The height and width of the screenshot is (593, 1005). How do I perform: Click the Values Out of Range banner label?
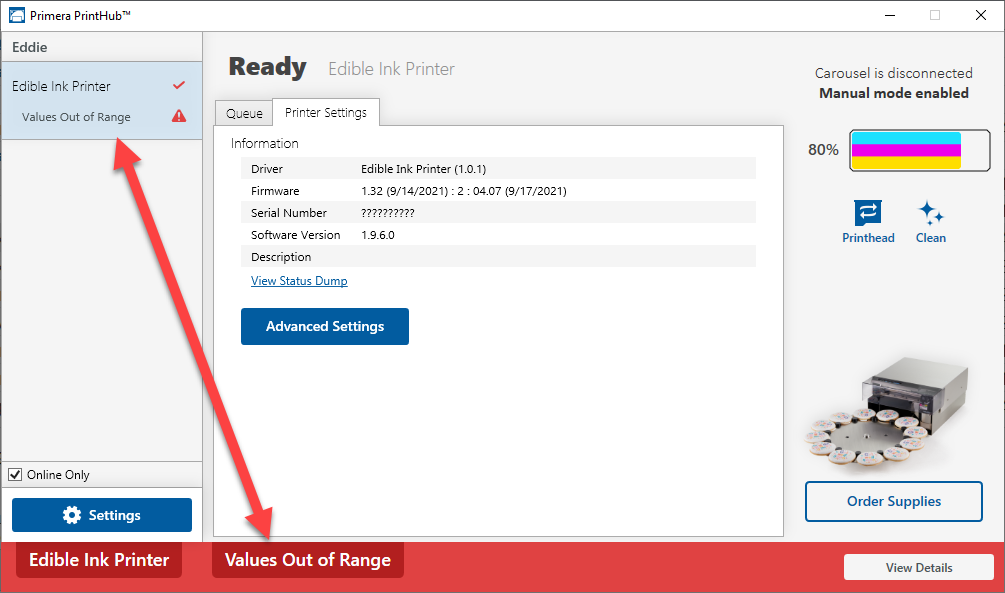click(x=308, y=560)
